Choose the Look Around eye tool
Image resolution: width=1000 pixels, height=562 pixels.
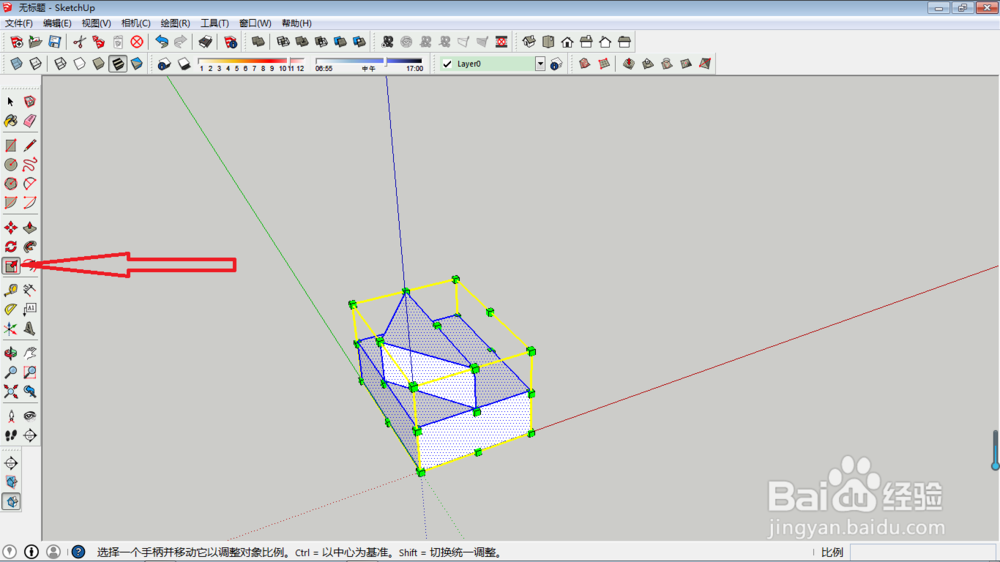tap(30, 416)
